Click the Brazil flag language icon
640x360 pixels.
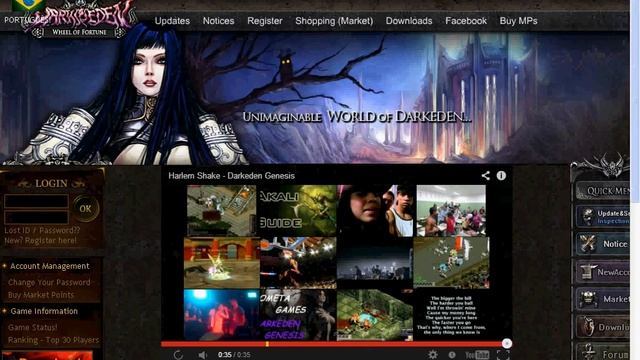point(29,5)
